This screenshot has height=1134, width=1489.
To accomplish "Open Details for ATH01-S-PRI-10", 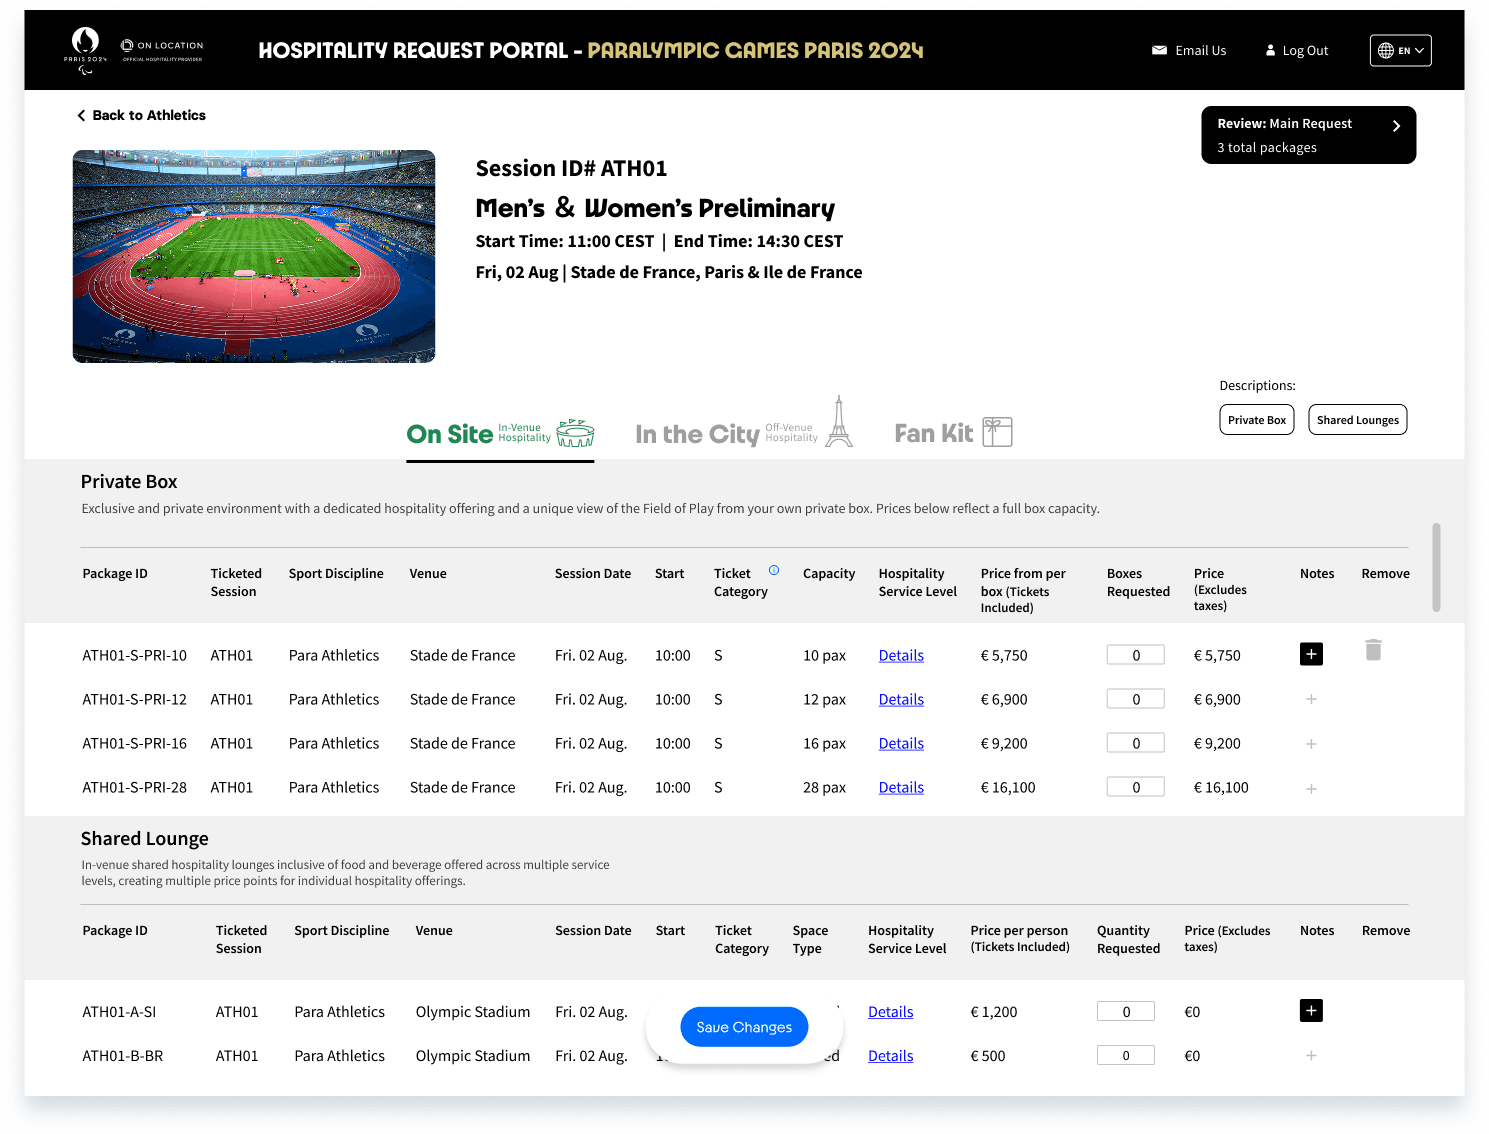I will tap(901, 655).
